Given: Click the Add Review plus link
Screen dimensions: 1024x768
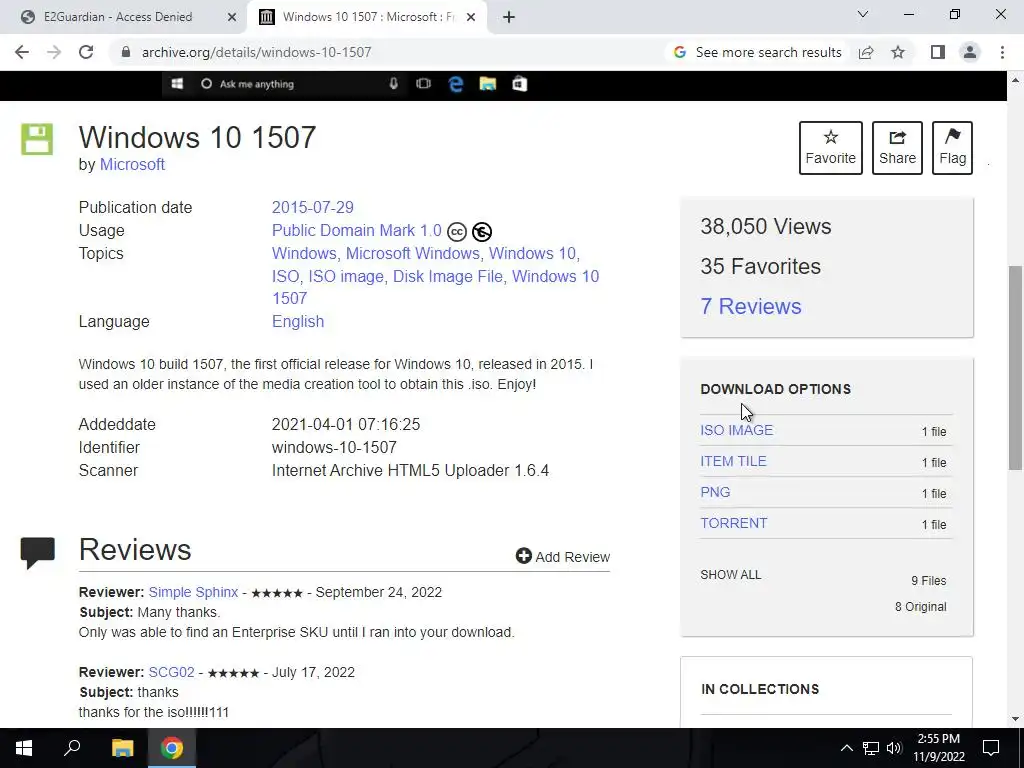Looking at the screenshot, I should coord(562,556).
